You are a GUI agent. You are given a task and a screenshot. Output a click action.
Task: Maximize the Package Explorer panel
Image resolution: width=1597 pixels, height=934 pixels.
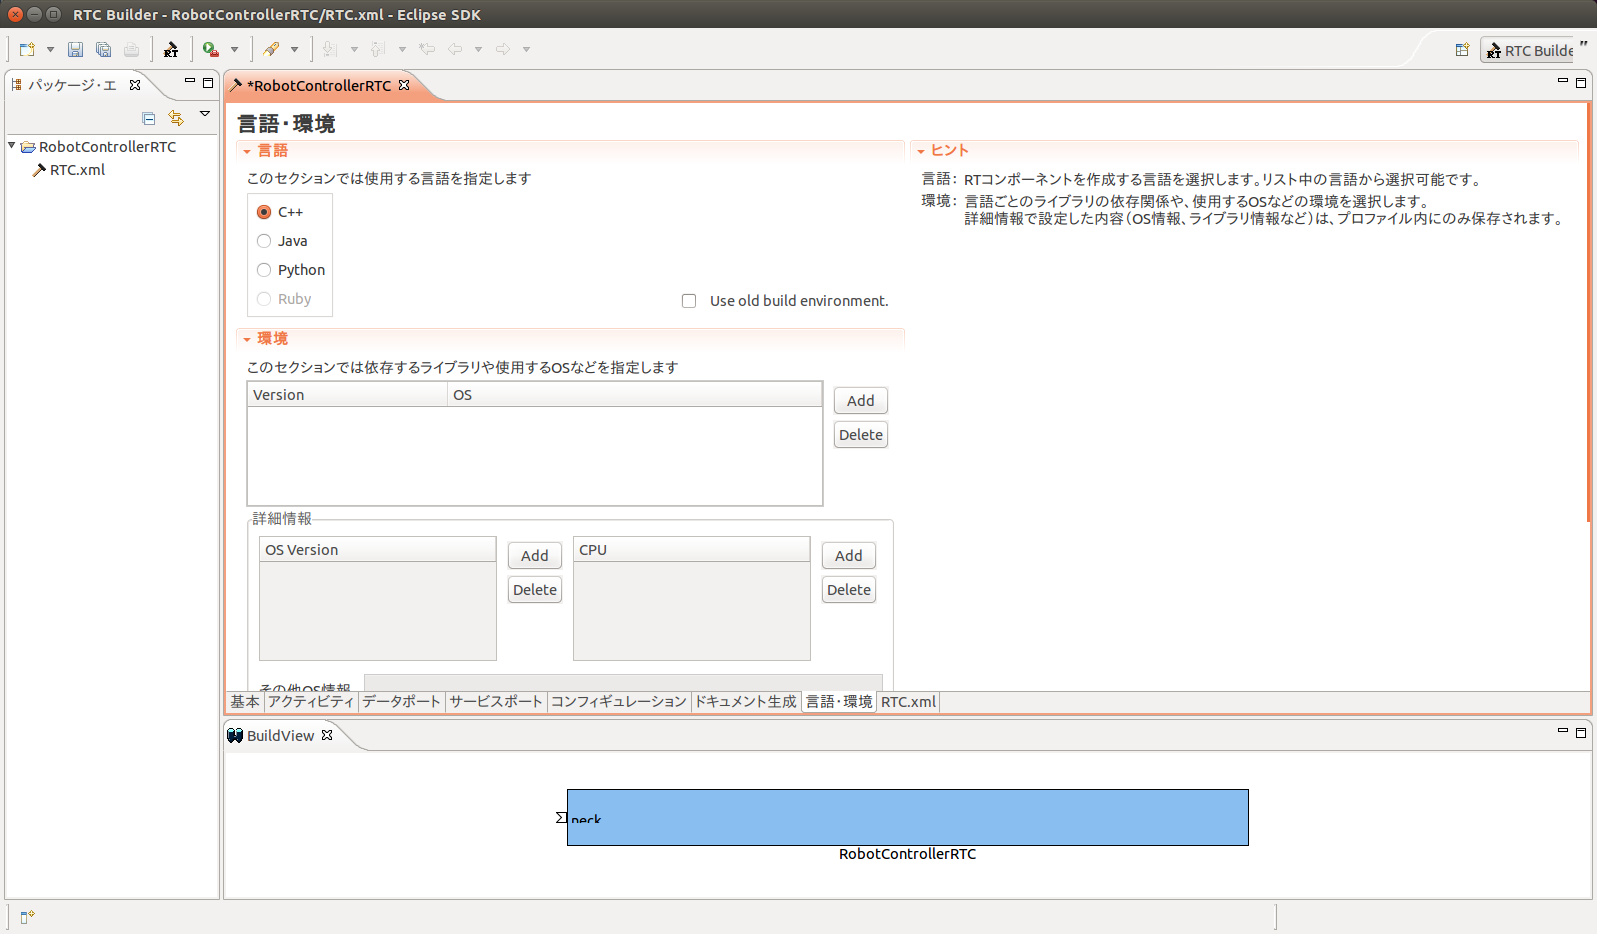(208, 83)
